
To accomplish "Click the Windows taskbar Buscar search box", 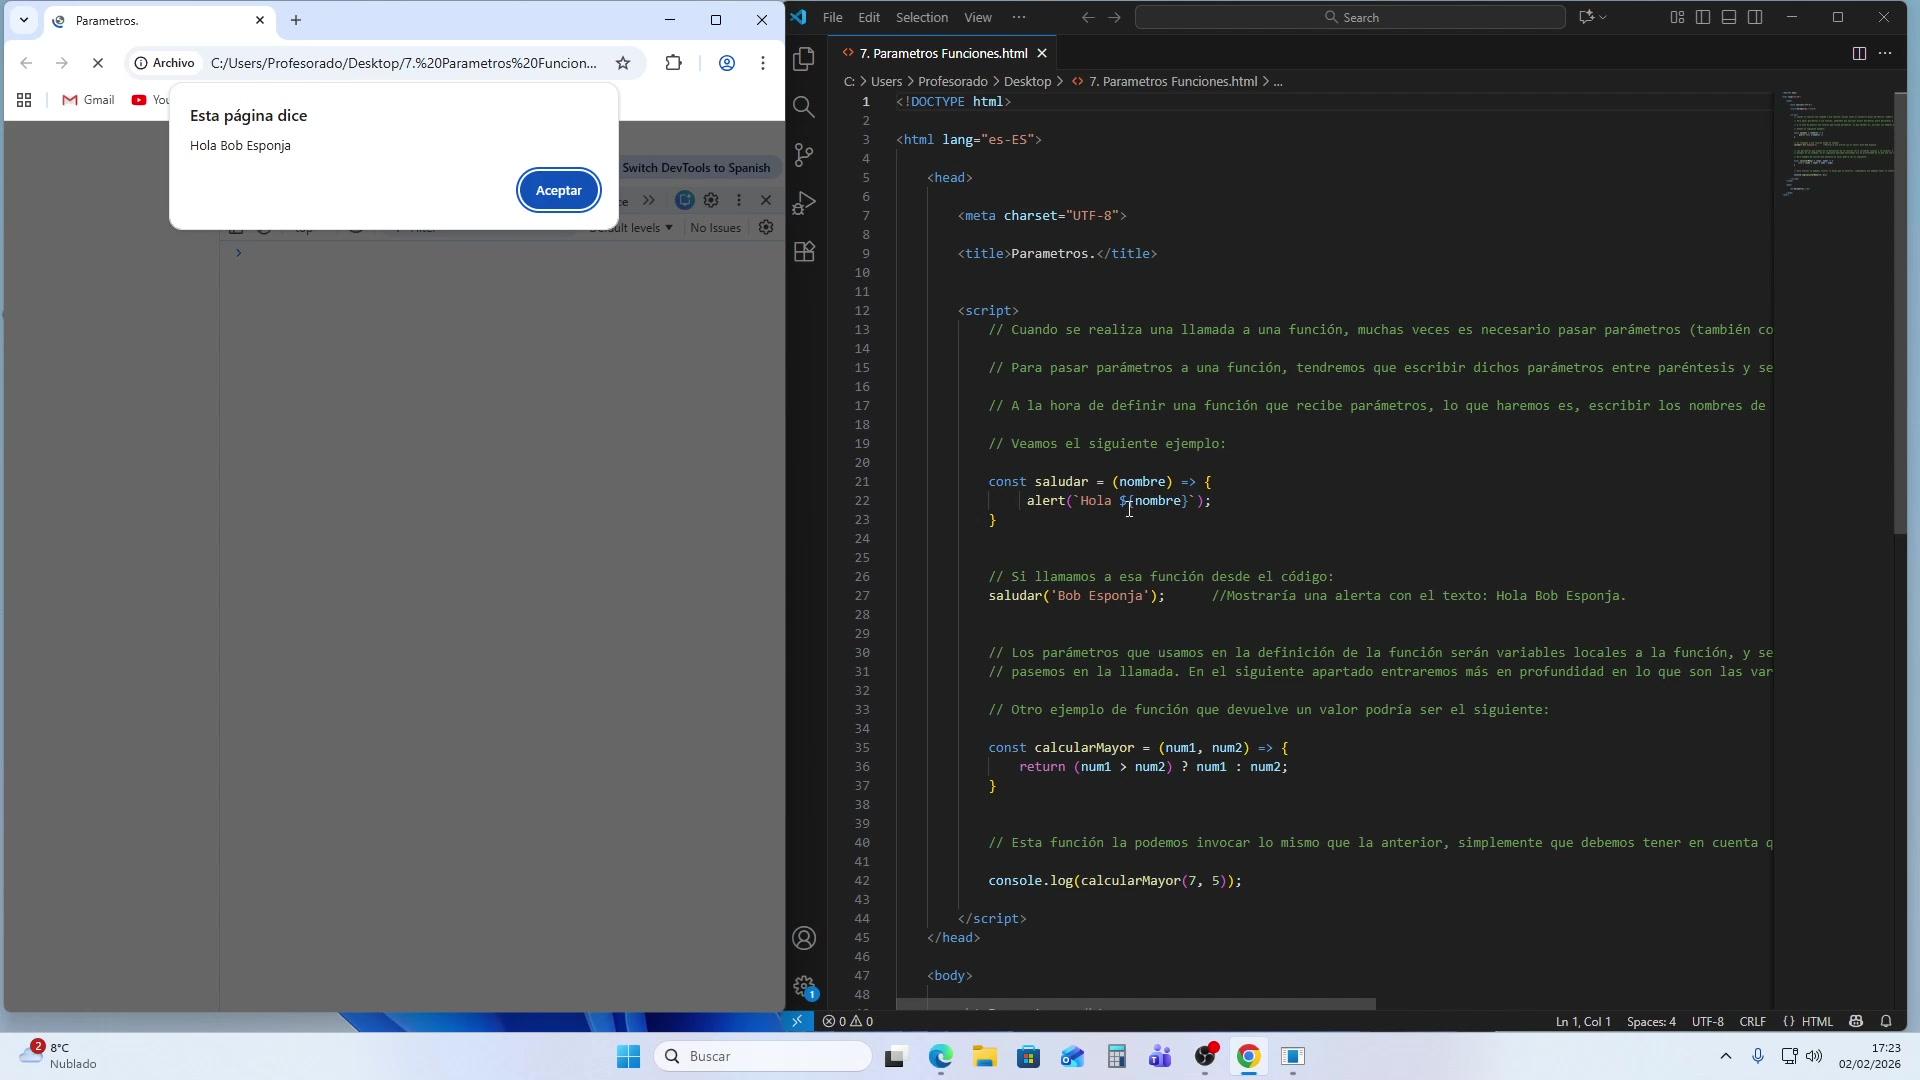I will click(763, 1056).
